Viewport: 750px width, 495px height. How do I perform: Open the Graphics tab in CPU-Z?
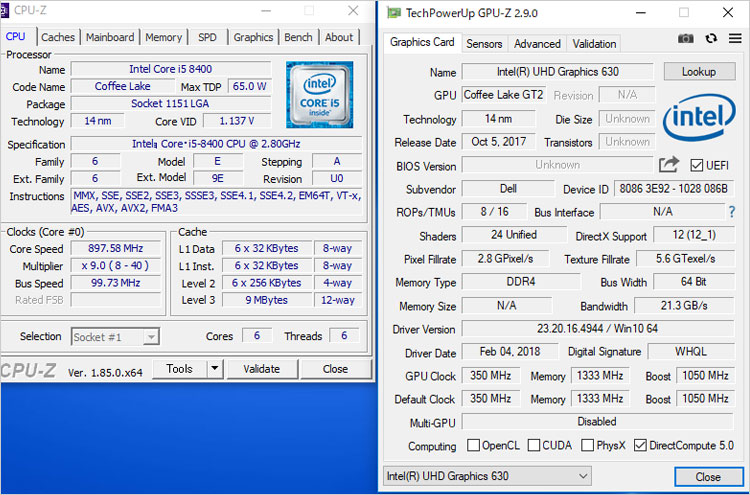click(253, 37)
